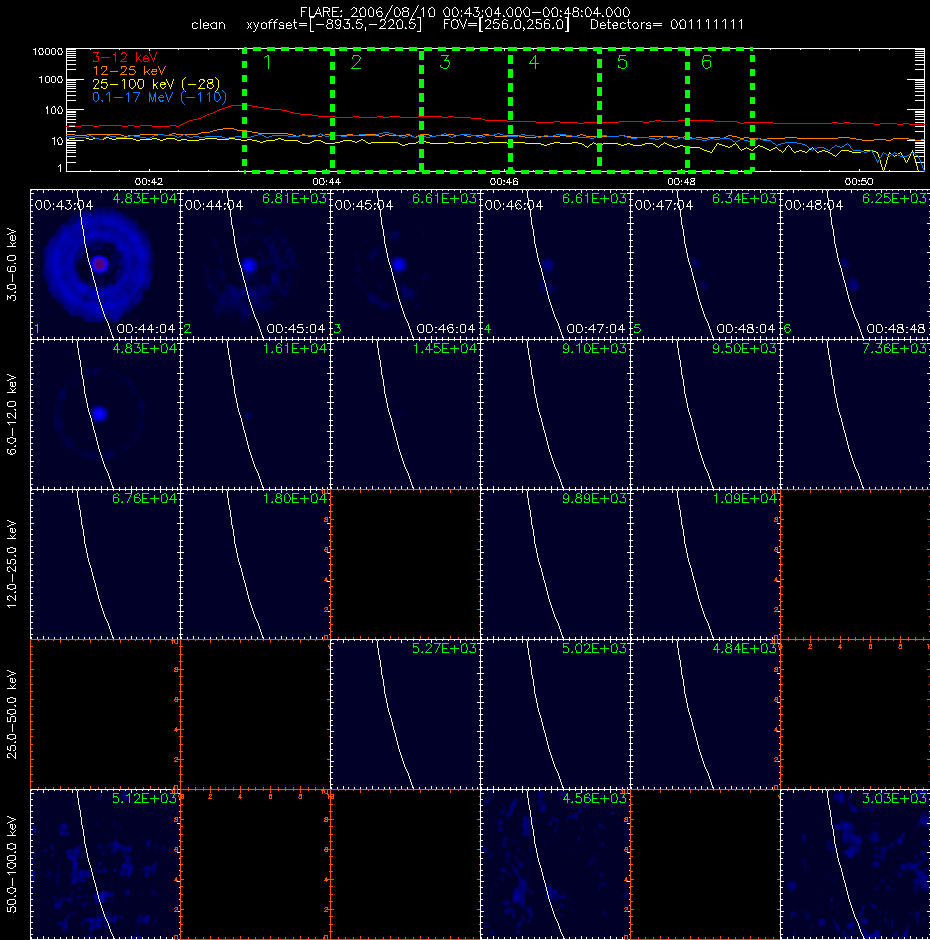
Task: Click the '6.0-12.0 keV' row label
Action: (12, 414)
